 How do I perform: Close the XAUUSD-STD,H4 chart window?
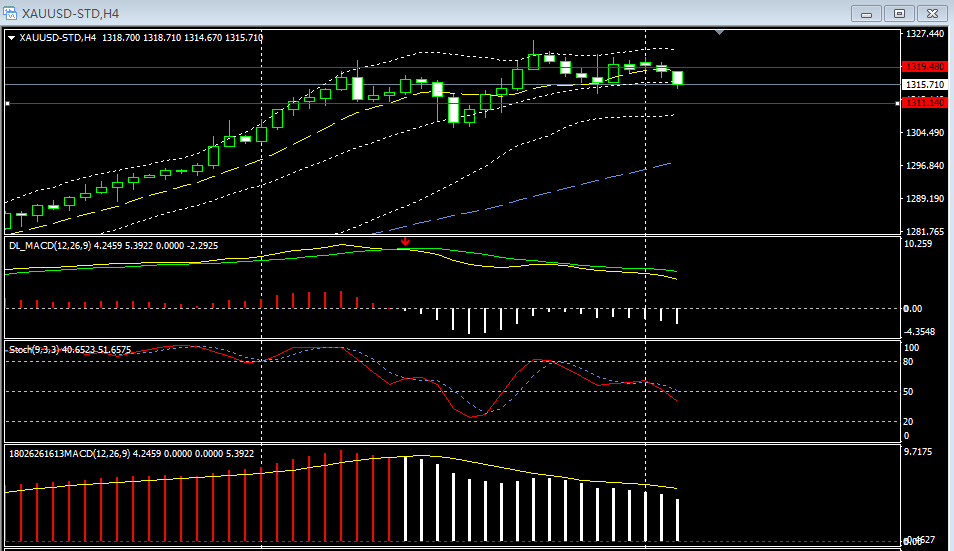pyautogui.click(x=931, y=13)
